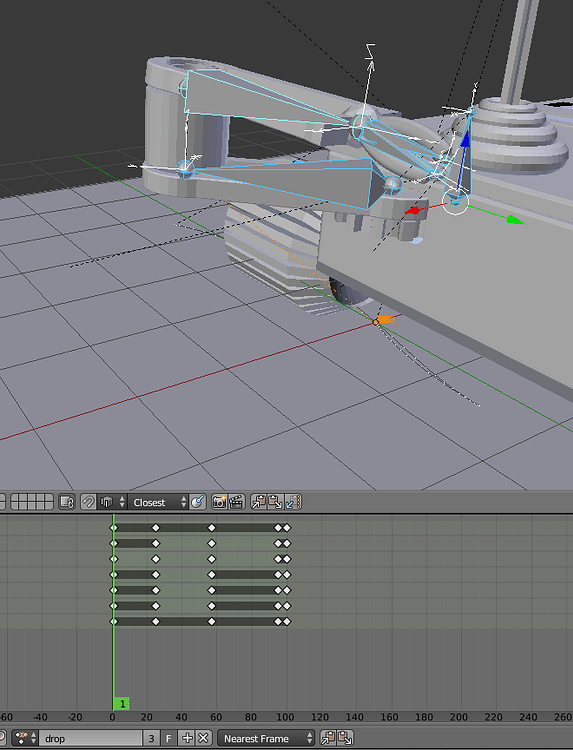Select bottom-row keyframe near frame 57
This screenshot has height=750, width=573.
pyautogui.click(x=212, y=621)
